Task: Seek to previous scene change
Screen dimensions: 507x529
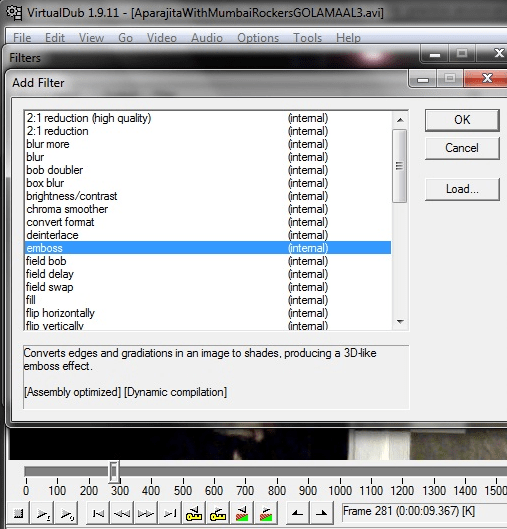Action: pyautogui.click(x=242, y=513)
